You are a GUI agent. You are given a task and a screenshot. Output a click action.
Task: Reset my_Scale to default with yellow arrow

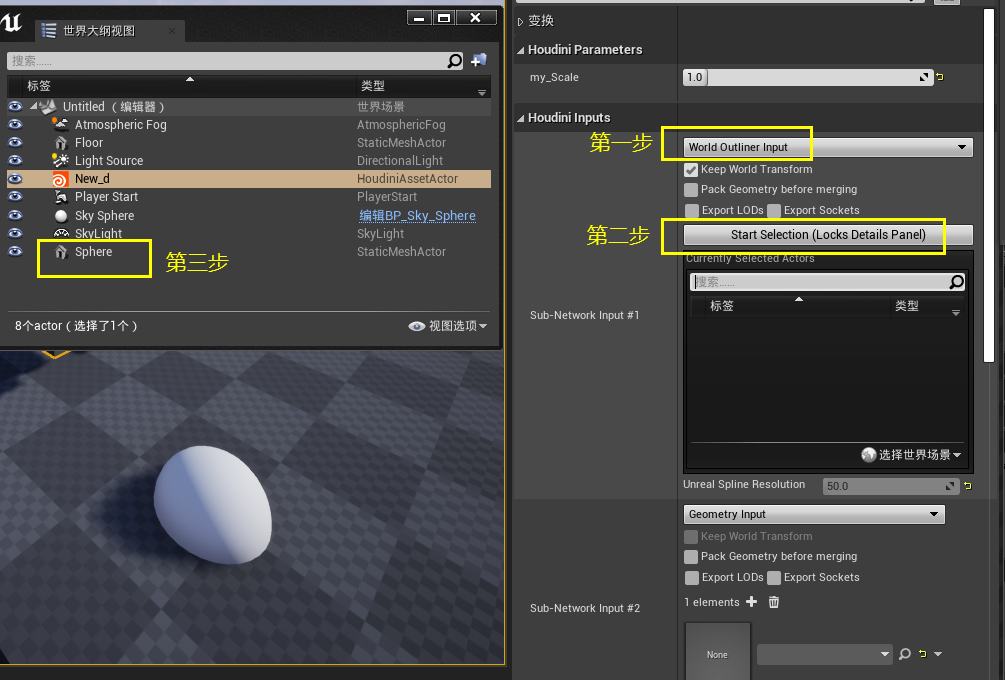(940, 77)
